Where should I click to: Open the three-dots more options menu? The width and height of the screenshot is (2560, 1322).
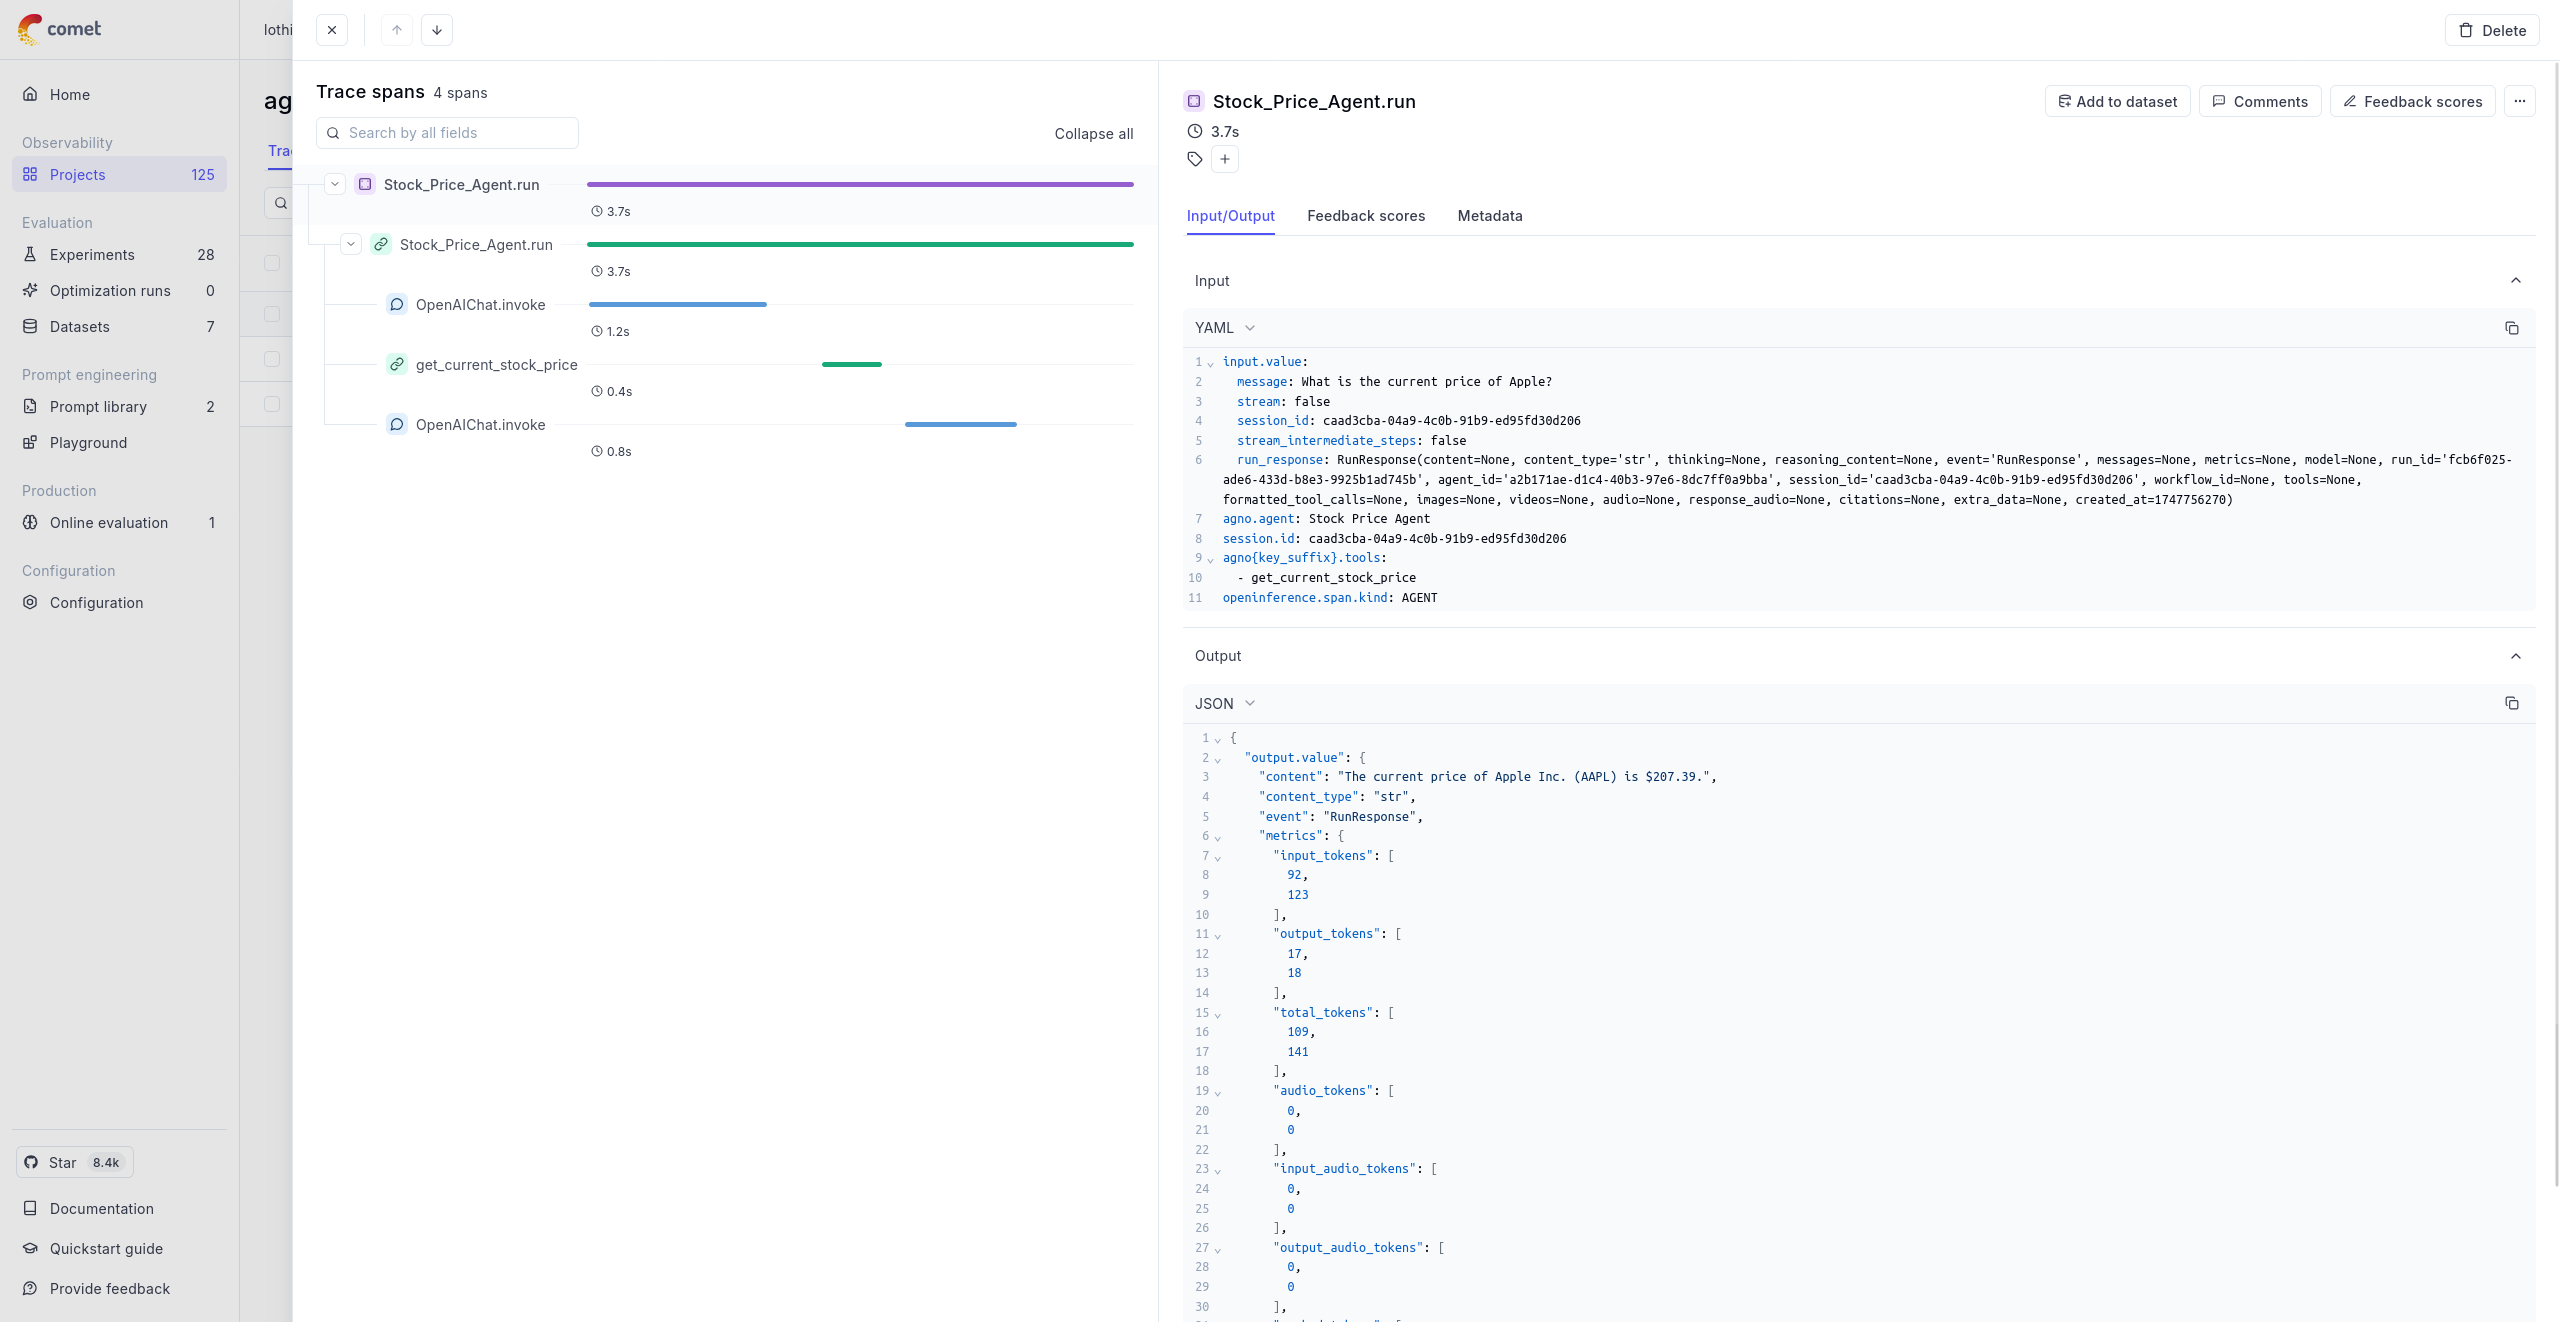[2519, 101]
